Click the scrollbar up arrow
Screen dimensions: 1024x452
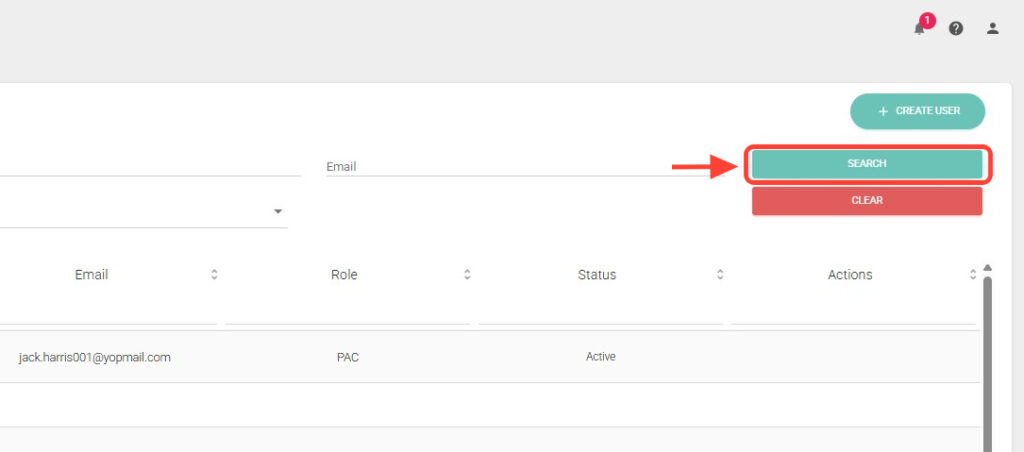point(988,268)
